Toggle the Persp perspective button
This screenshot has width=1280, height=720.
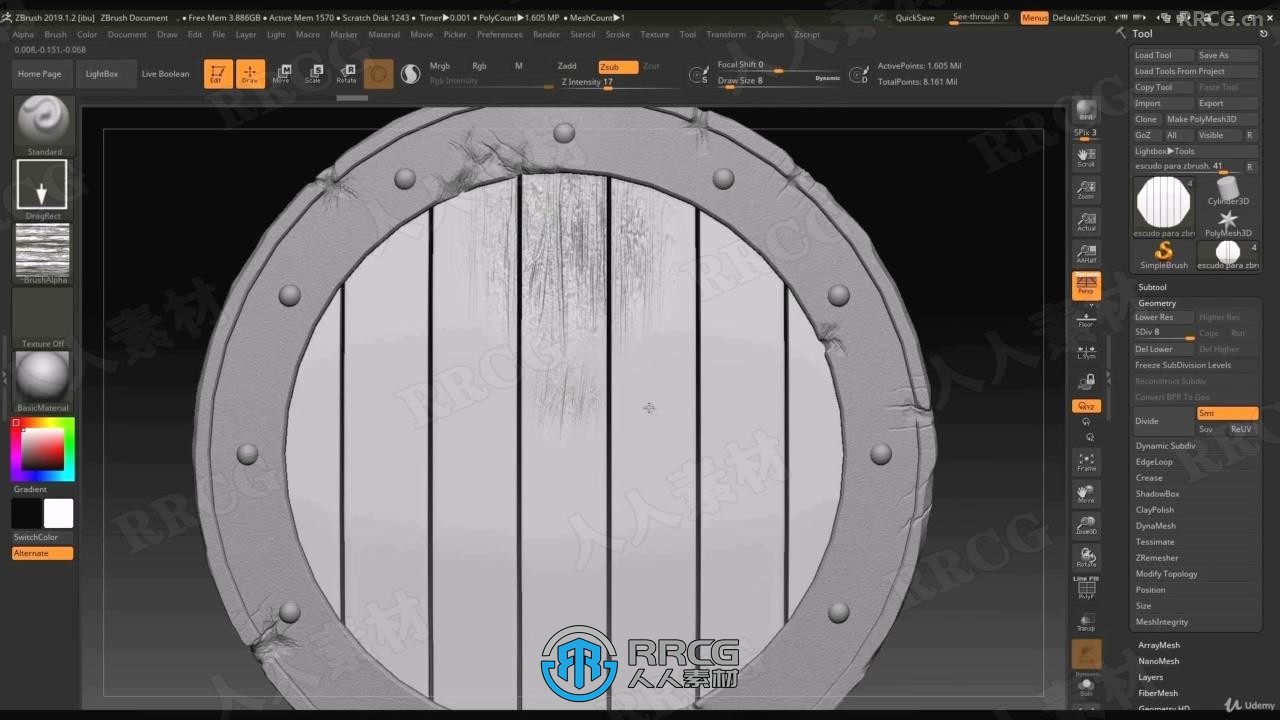click(1086, 286)
